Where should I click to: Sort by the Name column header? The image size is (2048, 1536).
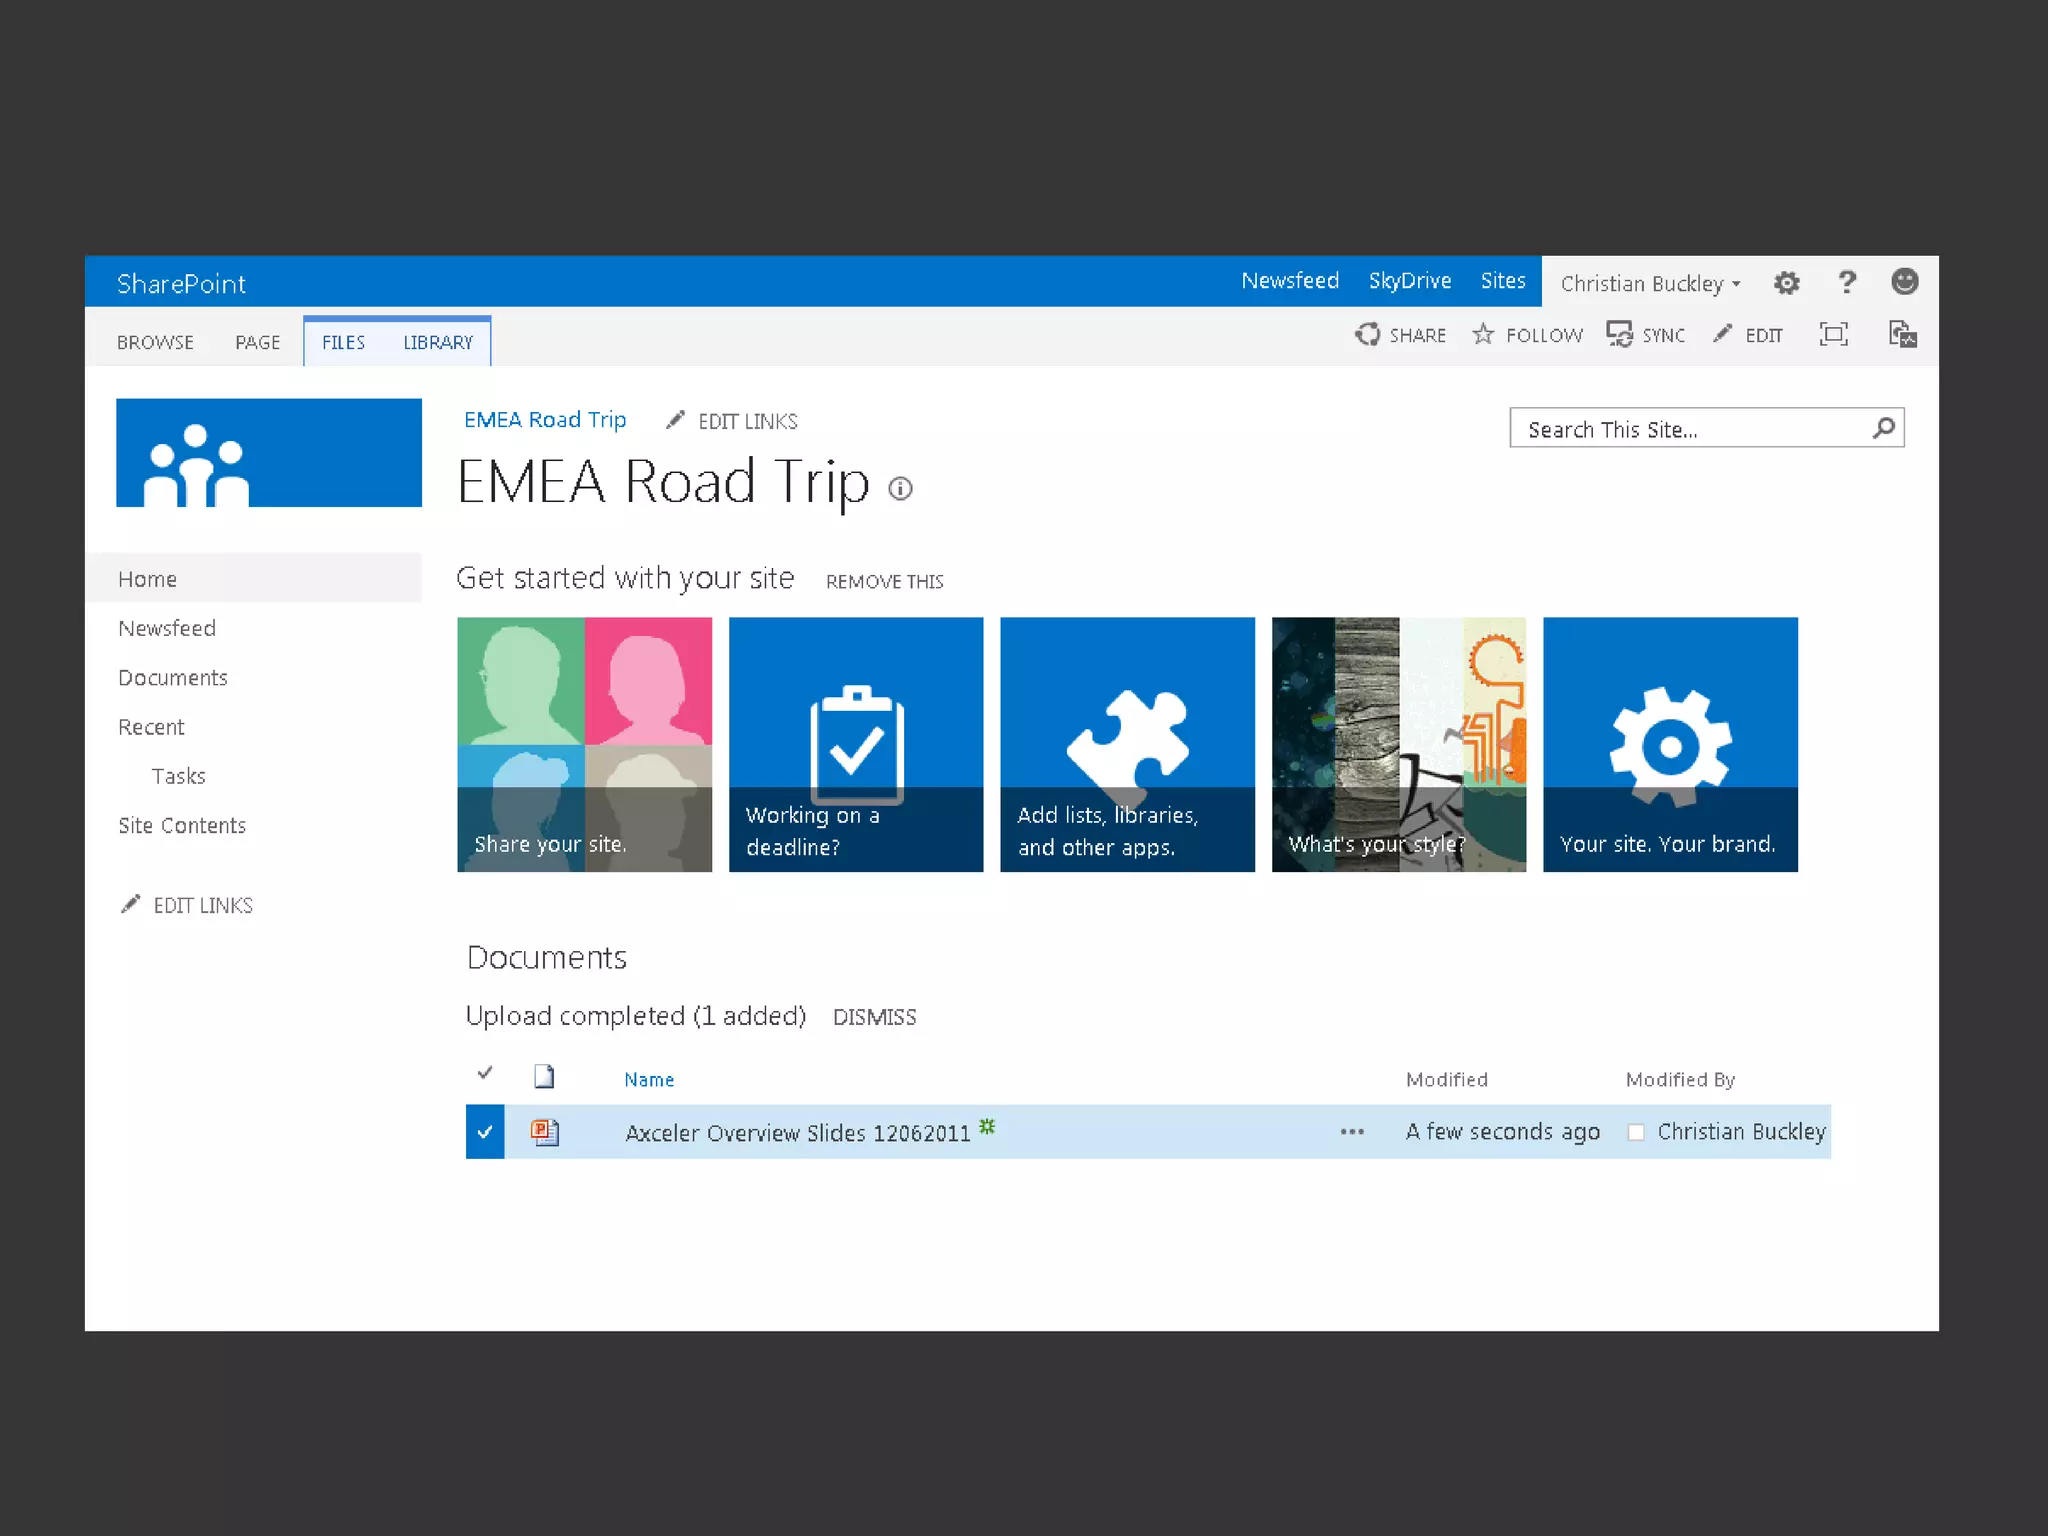coord(649,1080)
